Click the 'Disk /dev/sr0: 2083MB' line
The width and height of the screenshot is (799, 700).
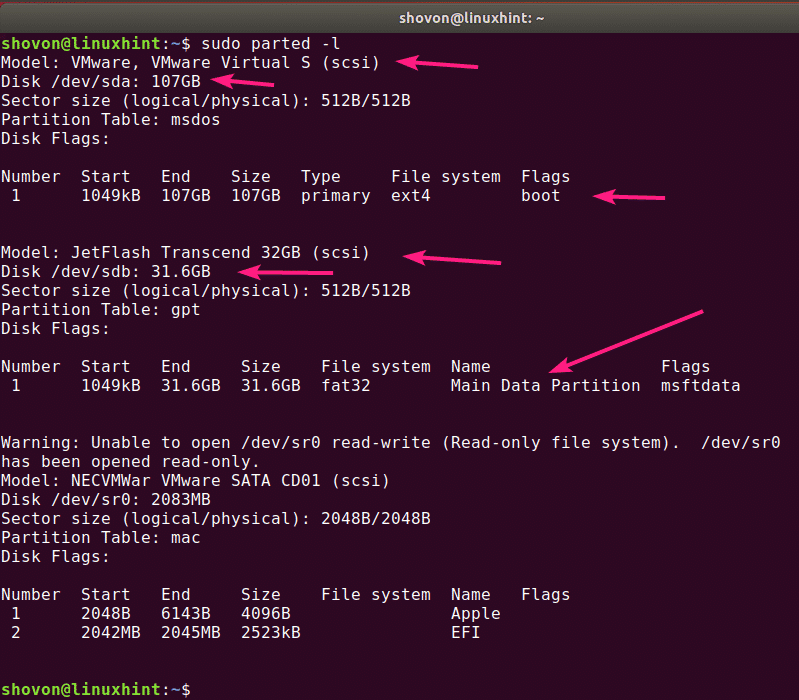(x=106, y=499)
